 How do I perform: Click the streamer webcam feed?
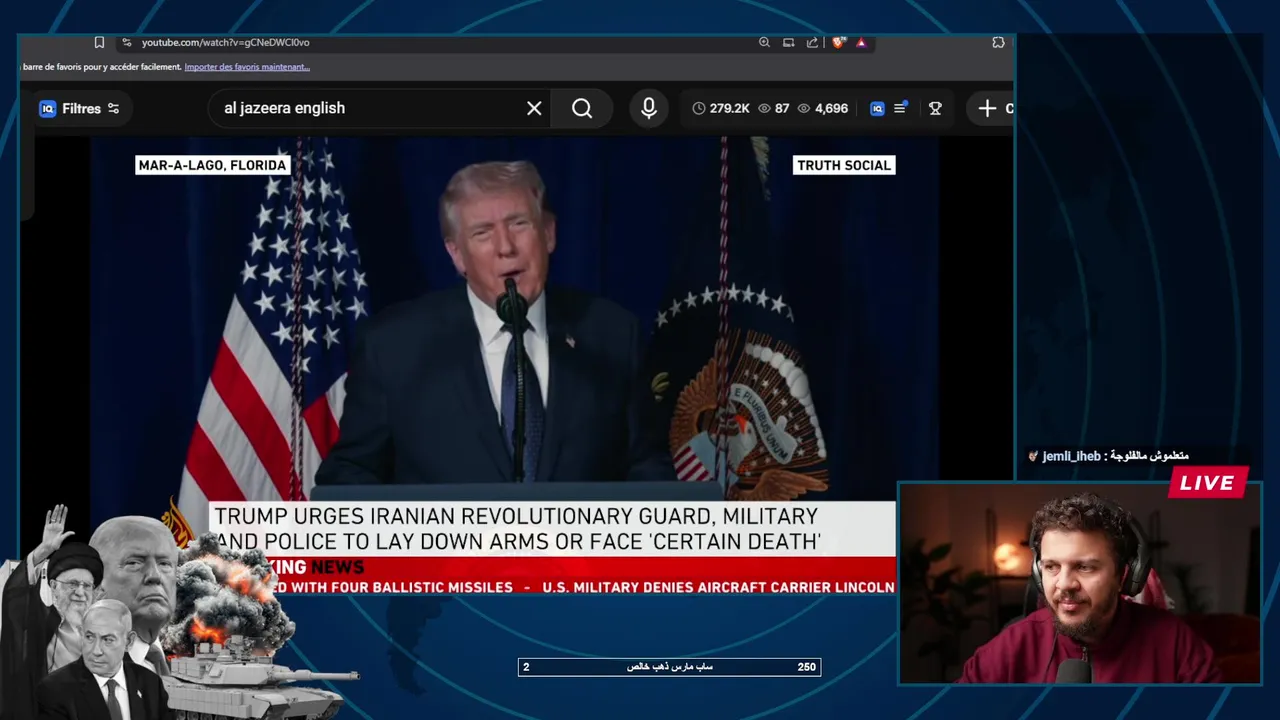click(1080, 583)
